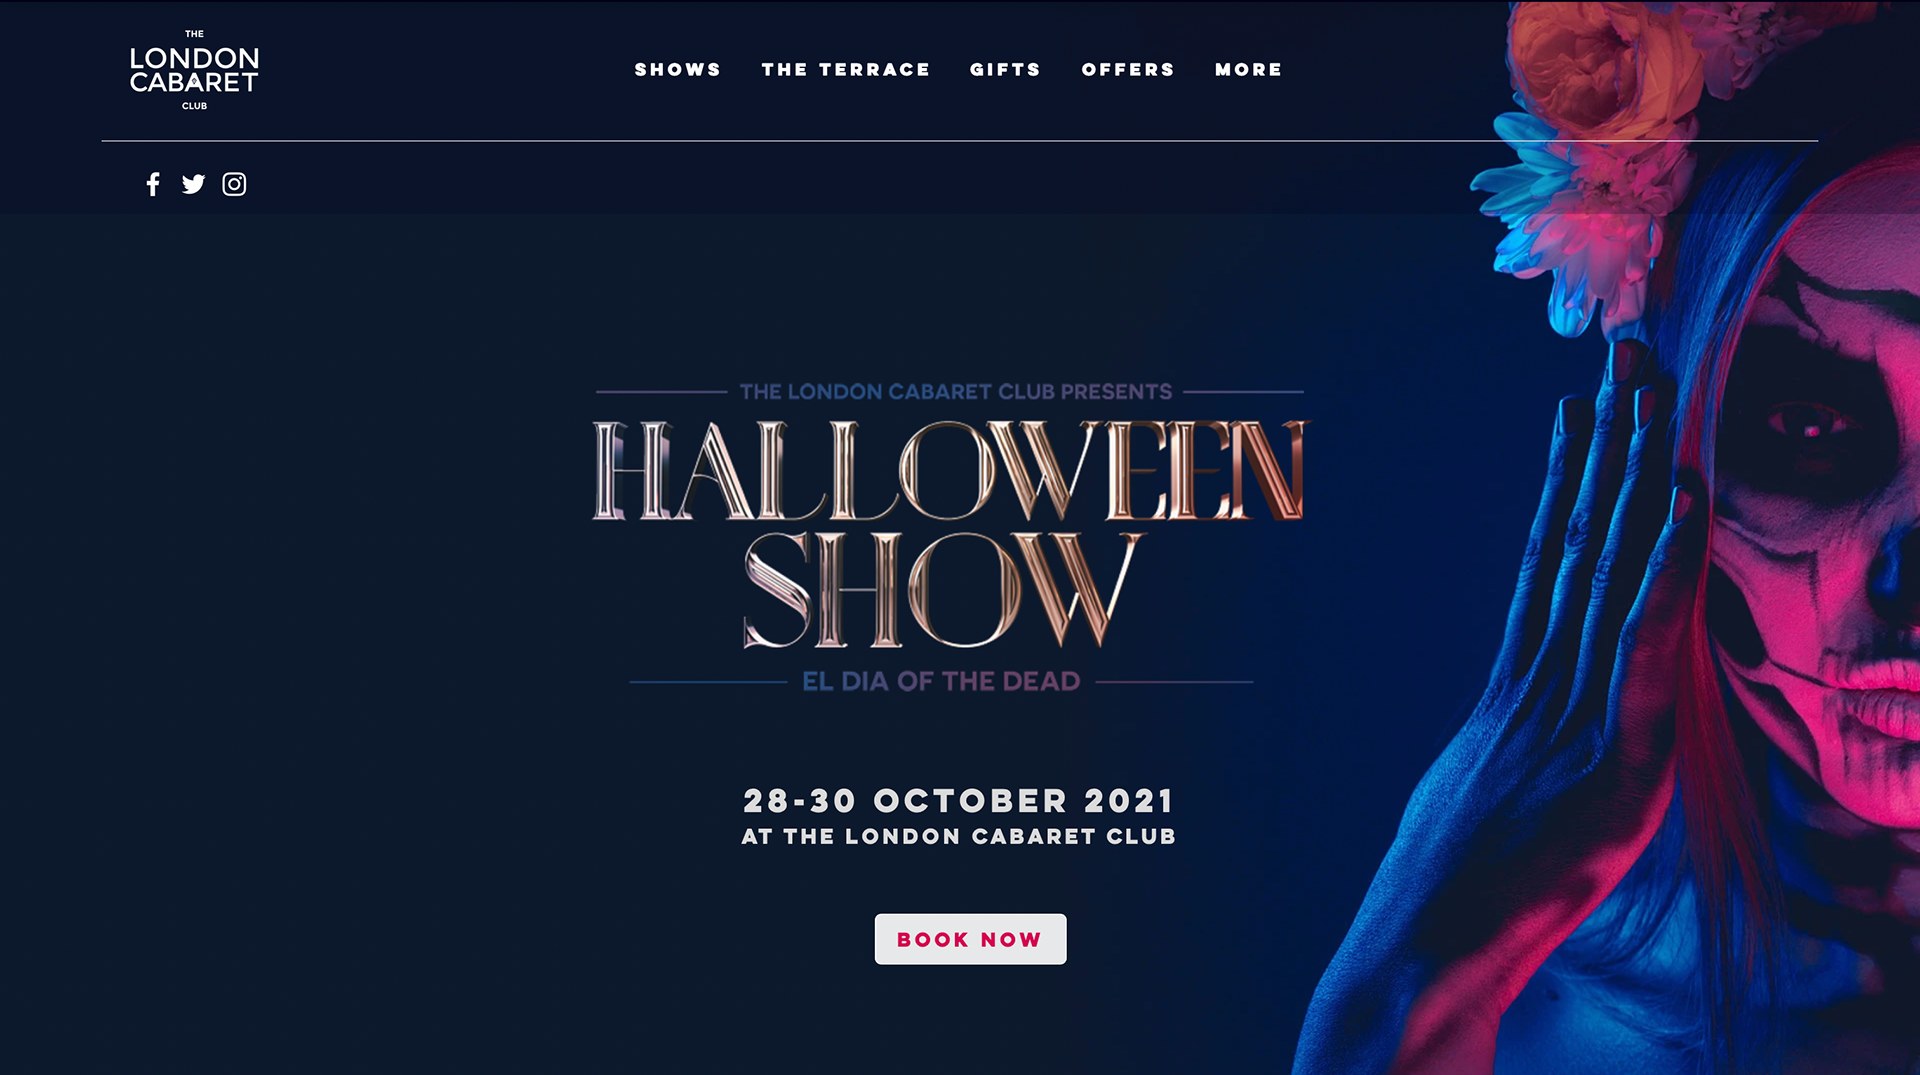Click the 28-30 October 2021 date text

click(958, 801)
